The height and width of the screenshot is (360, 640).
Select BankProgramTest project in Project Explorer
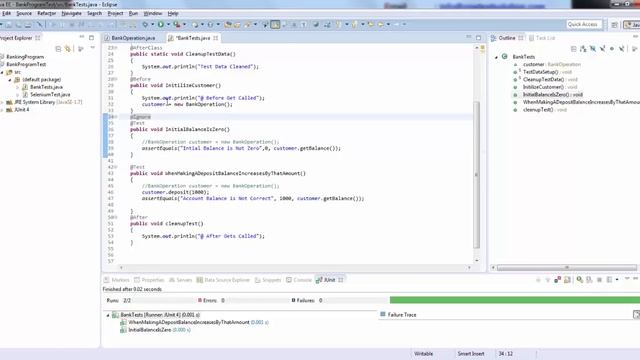(26, 64)
